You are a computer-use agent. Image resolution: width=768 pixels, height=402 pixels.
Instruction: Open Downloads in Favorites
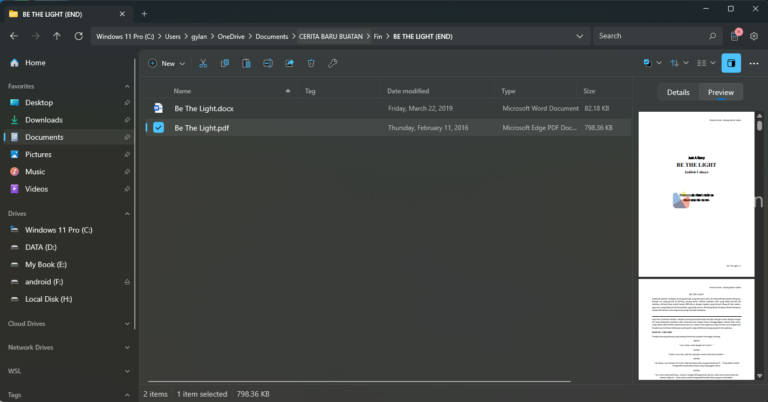pos(69,120)
